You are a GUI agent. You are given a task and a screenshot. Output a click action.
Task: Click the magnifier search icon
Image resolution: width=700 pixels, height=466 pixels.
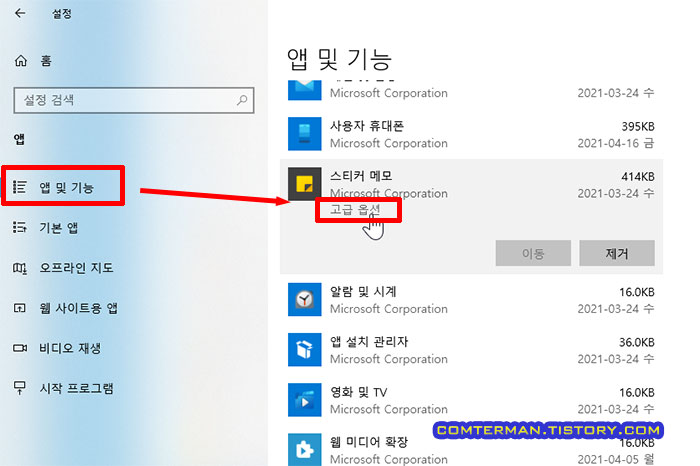click(x=242, y=100)
